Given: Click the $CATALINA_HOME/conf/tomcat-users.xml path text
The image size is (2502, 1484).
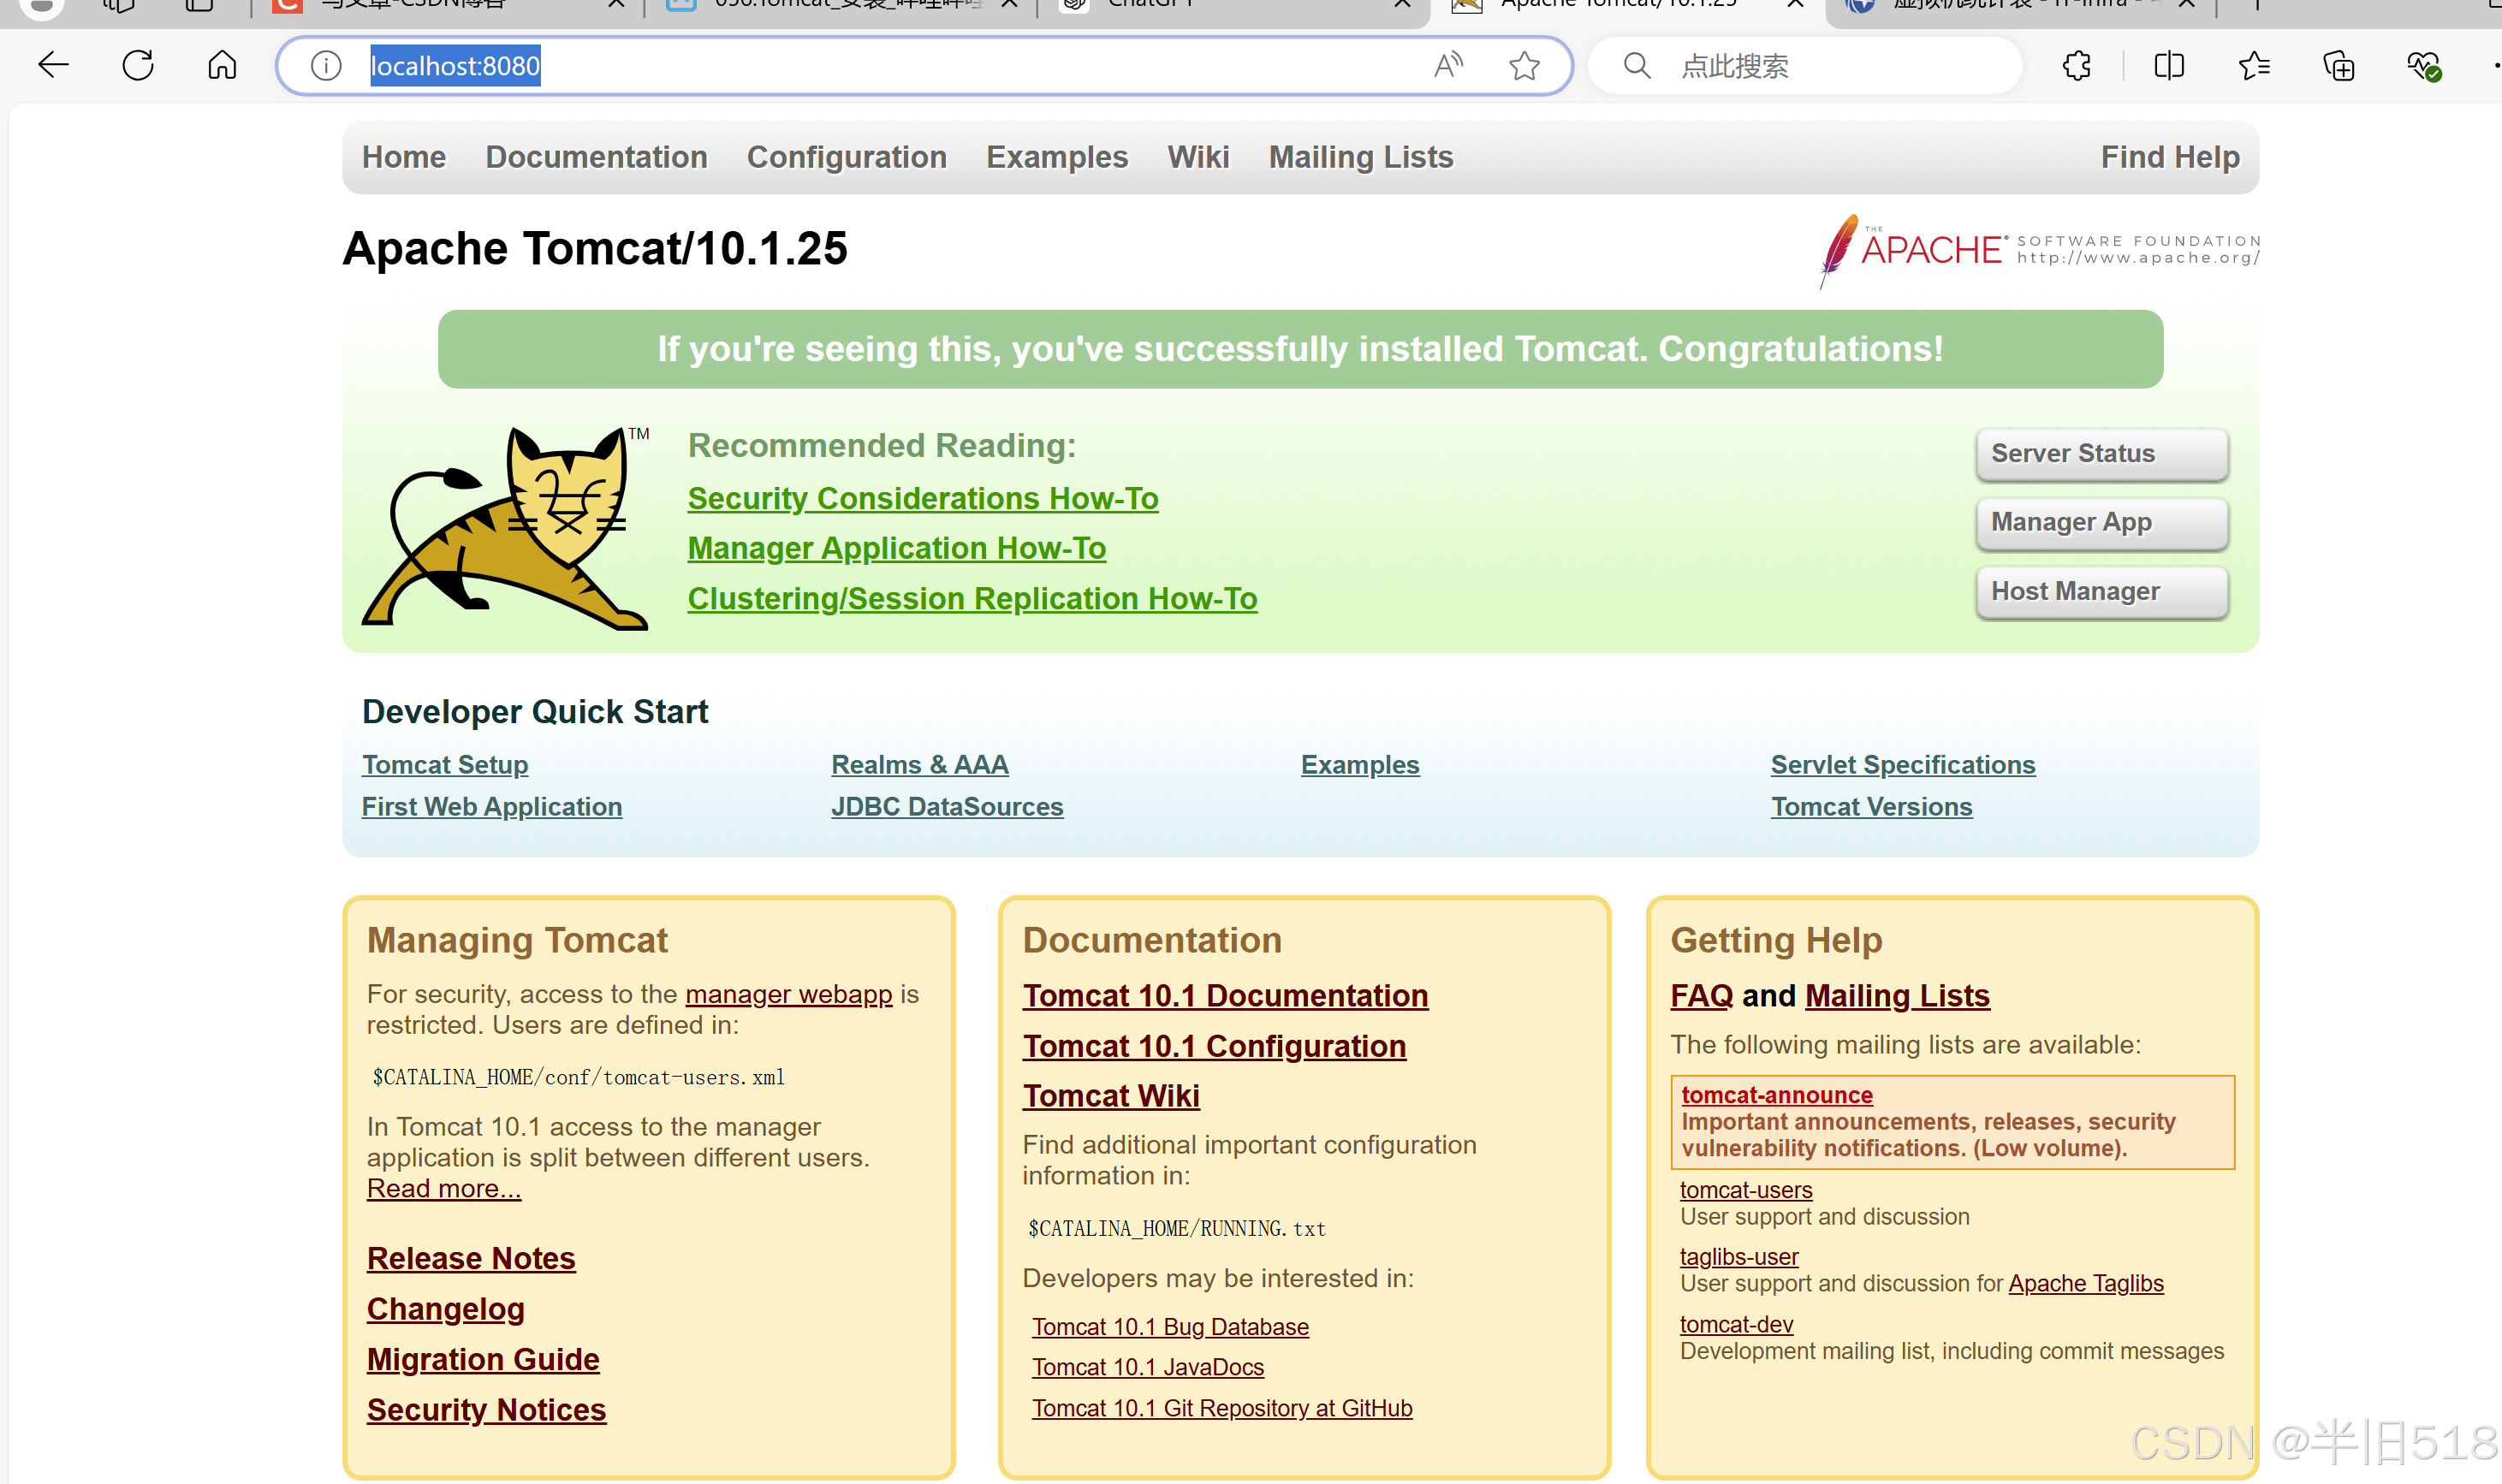Looking at the screenshot, I should tap(578, 1078).
